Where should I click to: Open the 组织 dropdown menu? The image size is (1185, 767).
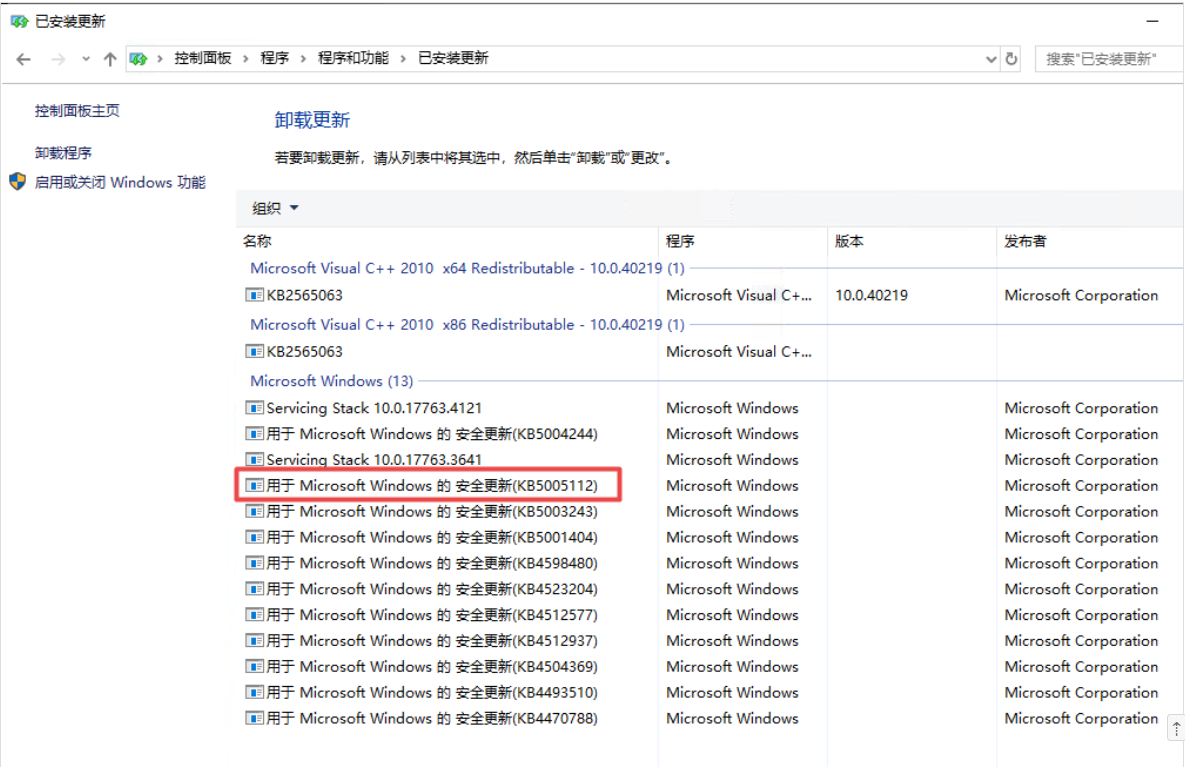(x=276, y=208)
